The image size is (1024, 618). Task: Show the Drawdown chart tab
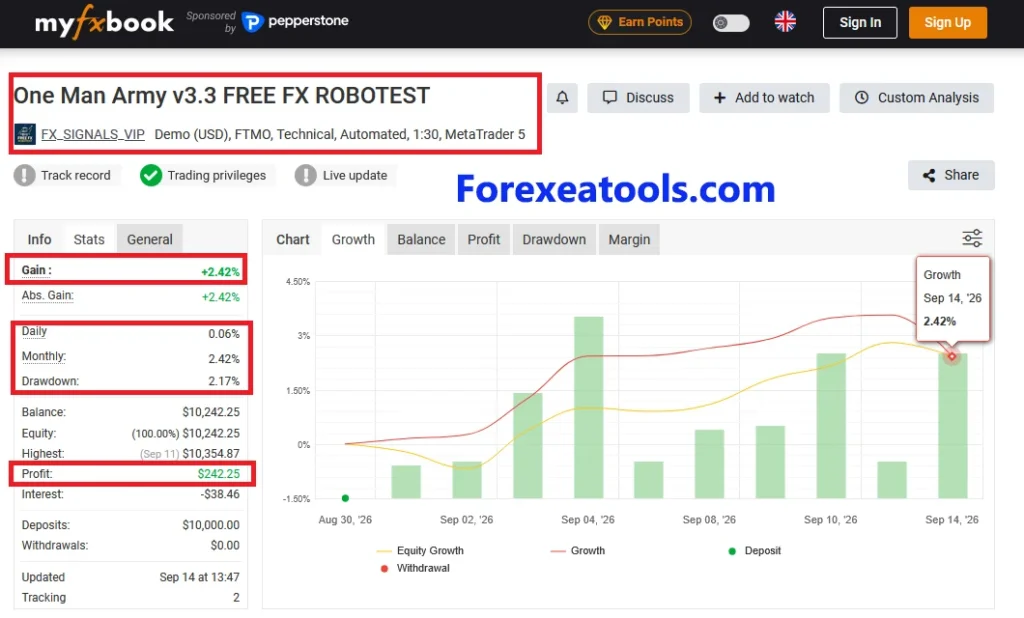(x=554, y=239)
